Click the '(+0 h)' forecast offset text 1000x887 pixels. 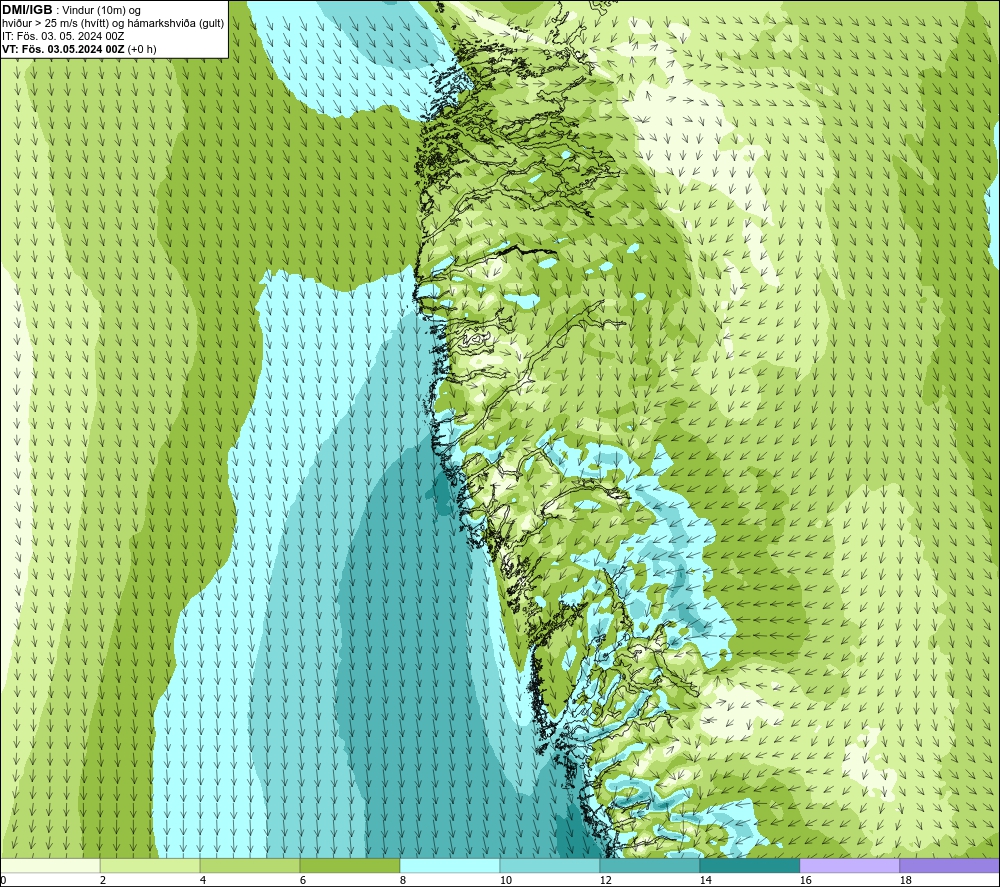pos(142,49)
